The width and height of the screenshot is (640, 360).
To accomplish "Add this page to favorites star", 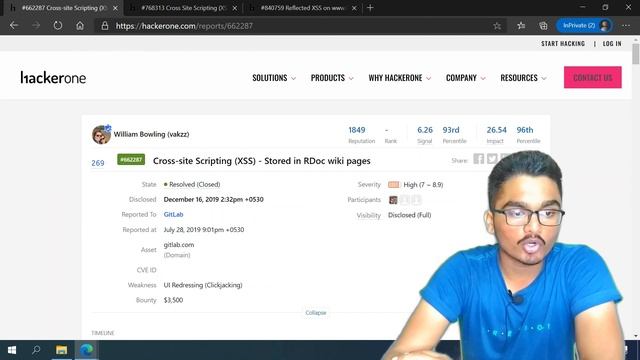I will [497, 26].
